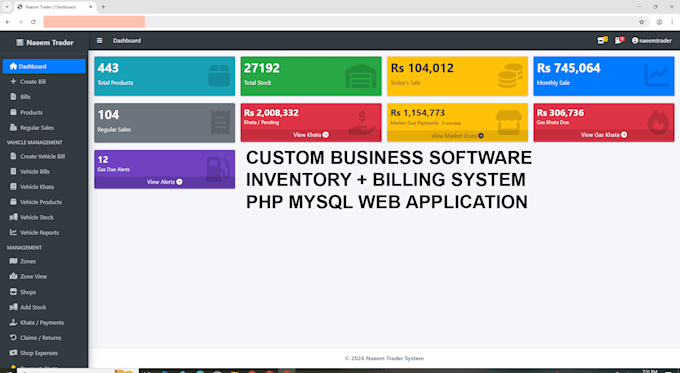The width and height of the screenshot is (680, 373).
Task: Click the Total Products box icon
Action: 219,76
